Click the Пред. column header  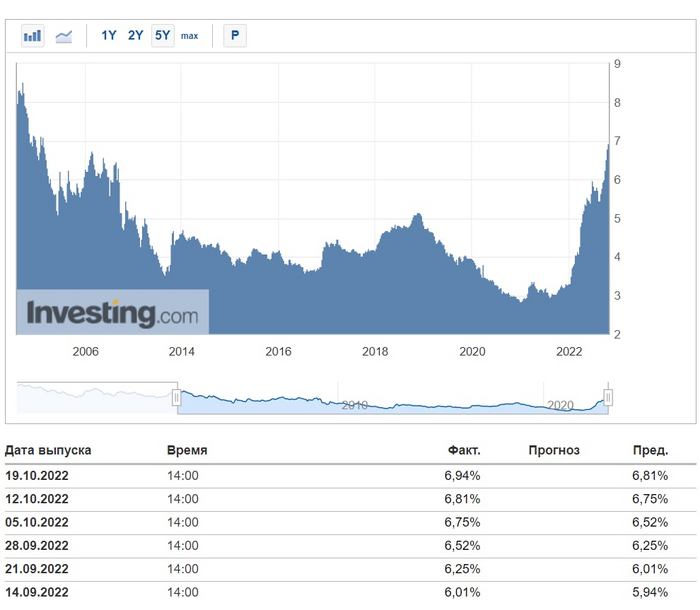(x=650, y=451)
